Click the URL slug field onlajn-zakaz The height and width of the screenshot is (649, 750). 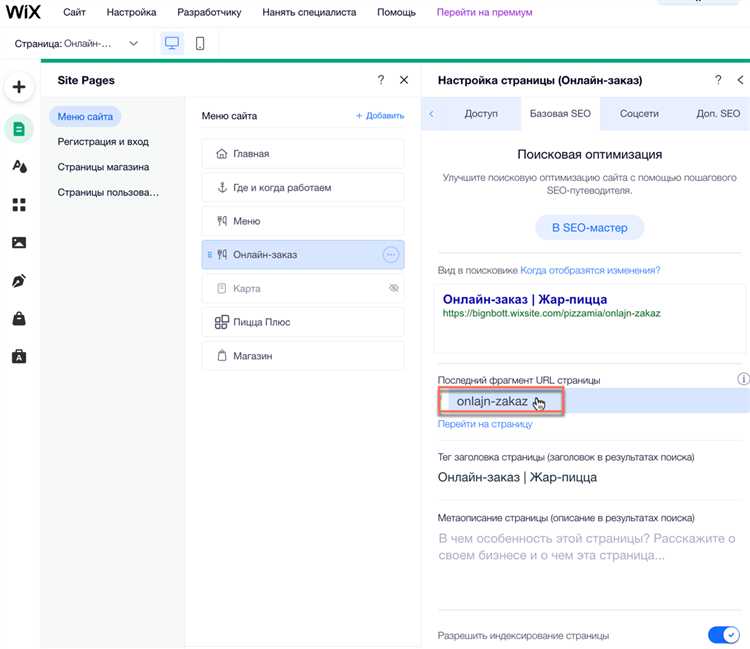coord(492,401)
